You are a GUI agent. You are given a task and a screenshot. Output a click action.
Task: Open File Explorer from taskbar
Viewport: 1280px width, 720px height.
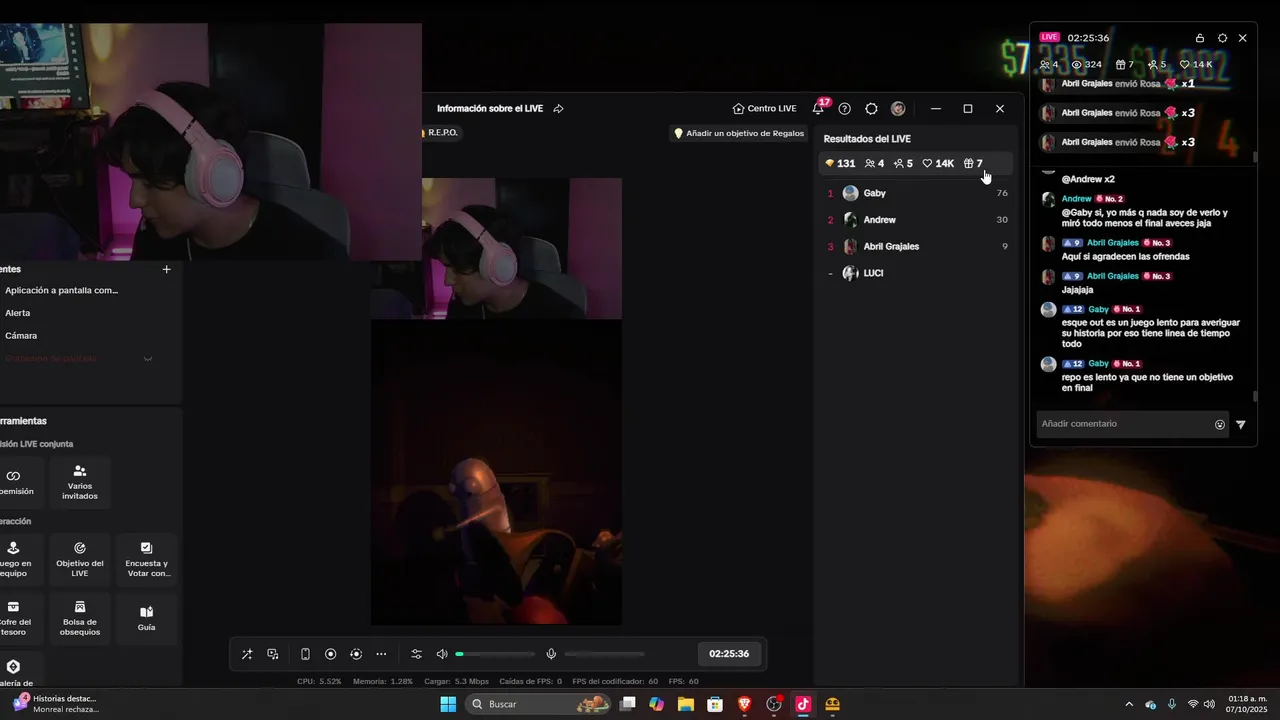(686, 704)
